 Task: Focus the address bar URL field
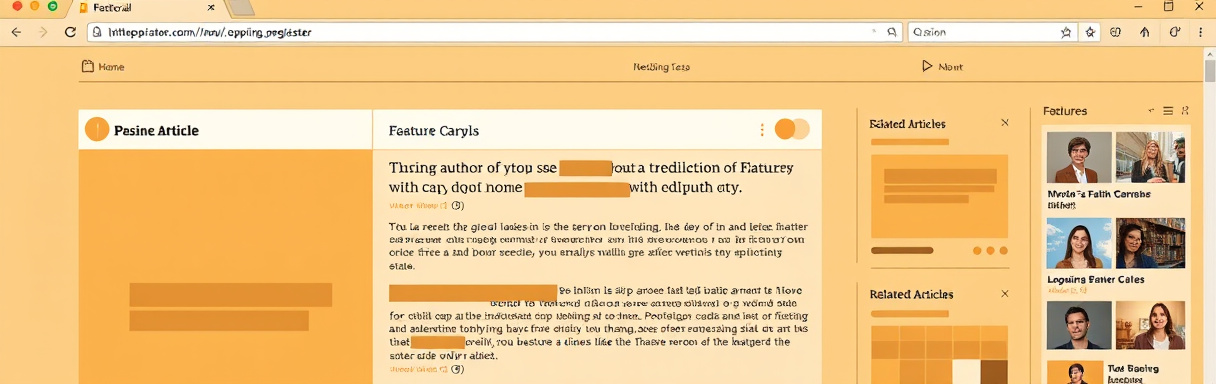coord(495,32)
